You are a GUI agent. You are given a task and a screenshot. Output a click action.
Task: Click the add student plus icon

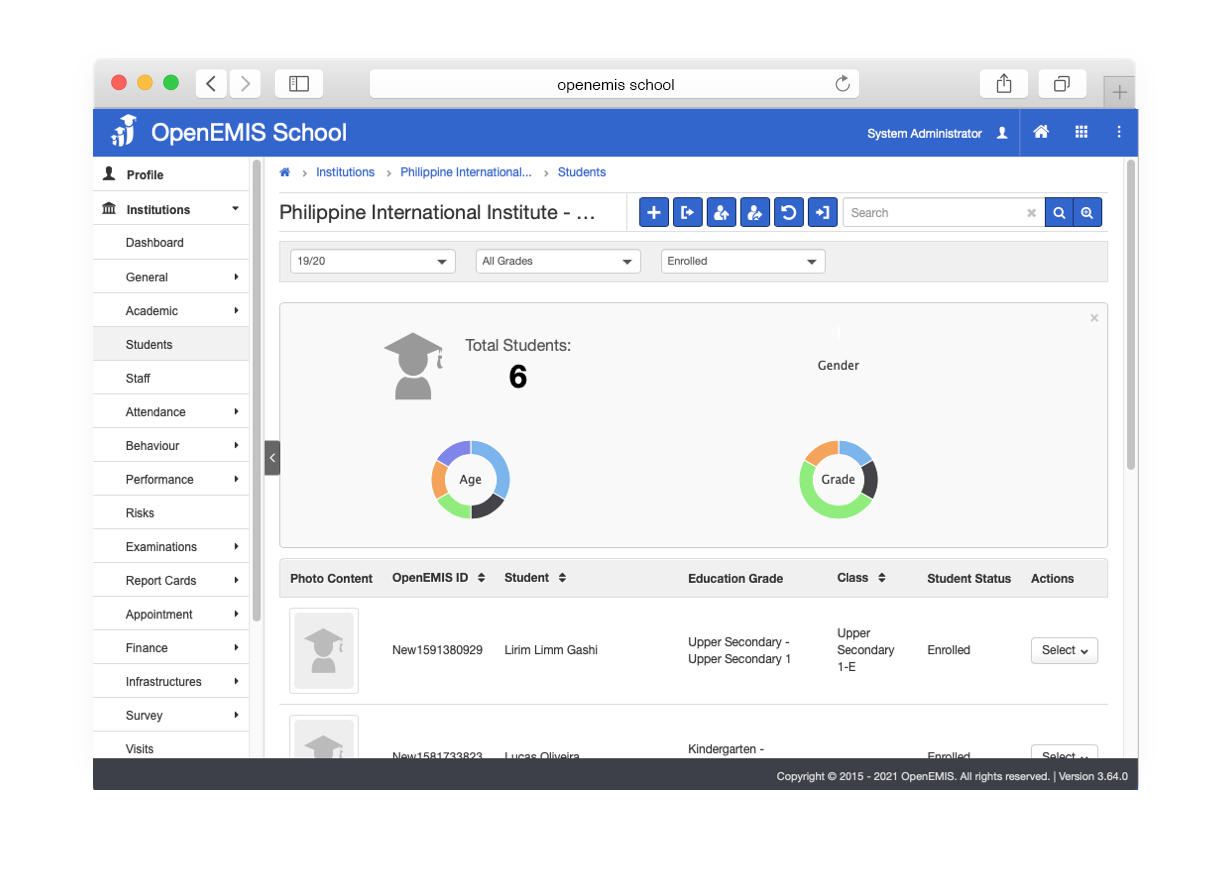tap(654, 212)
